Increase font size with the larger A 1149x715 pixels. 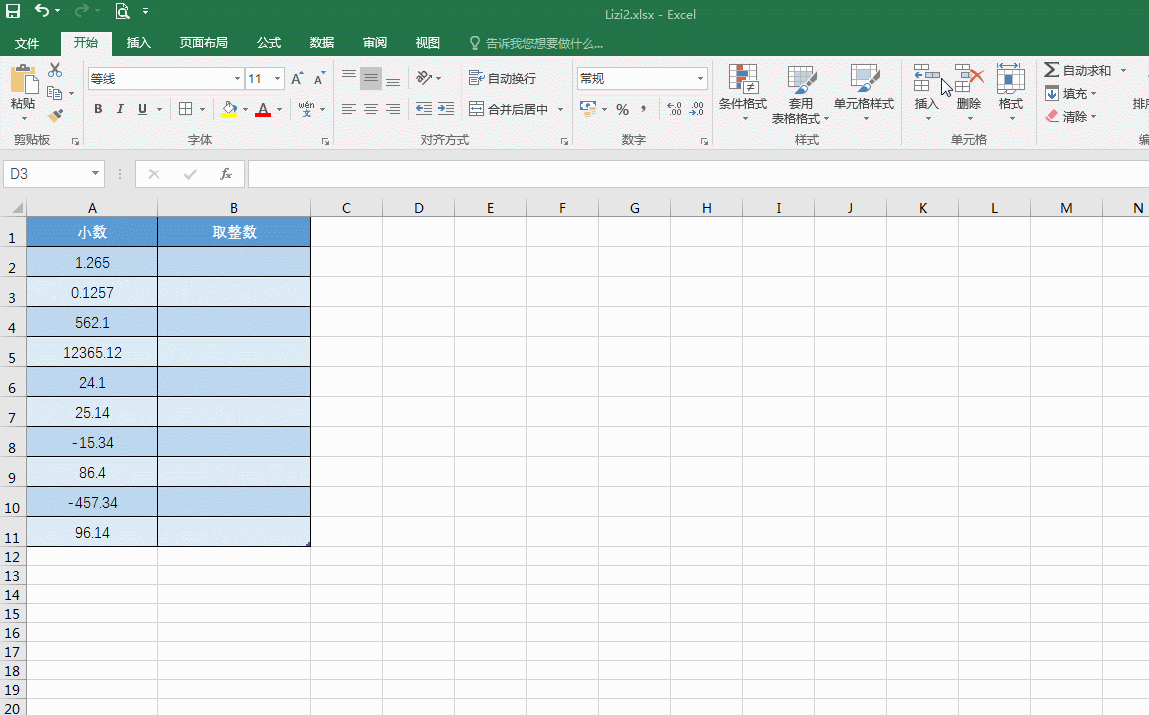(297, 78)
